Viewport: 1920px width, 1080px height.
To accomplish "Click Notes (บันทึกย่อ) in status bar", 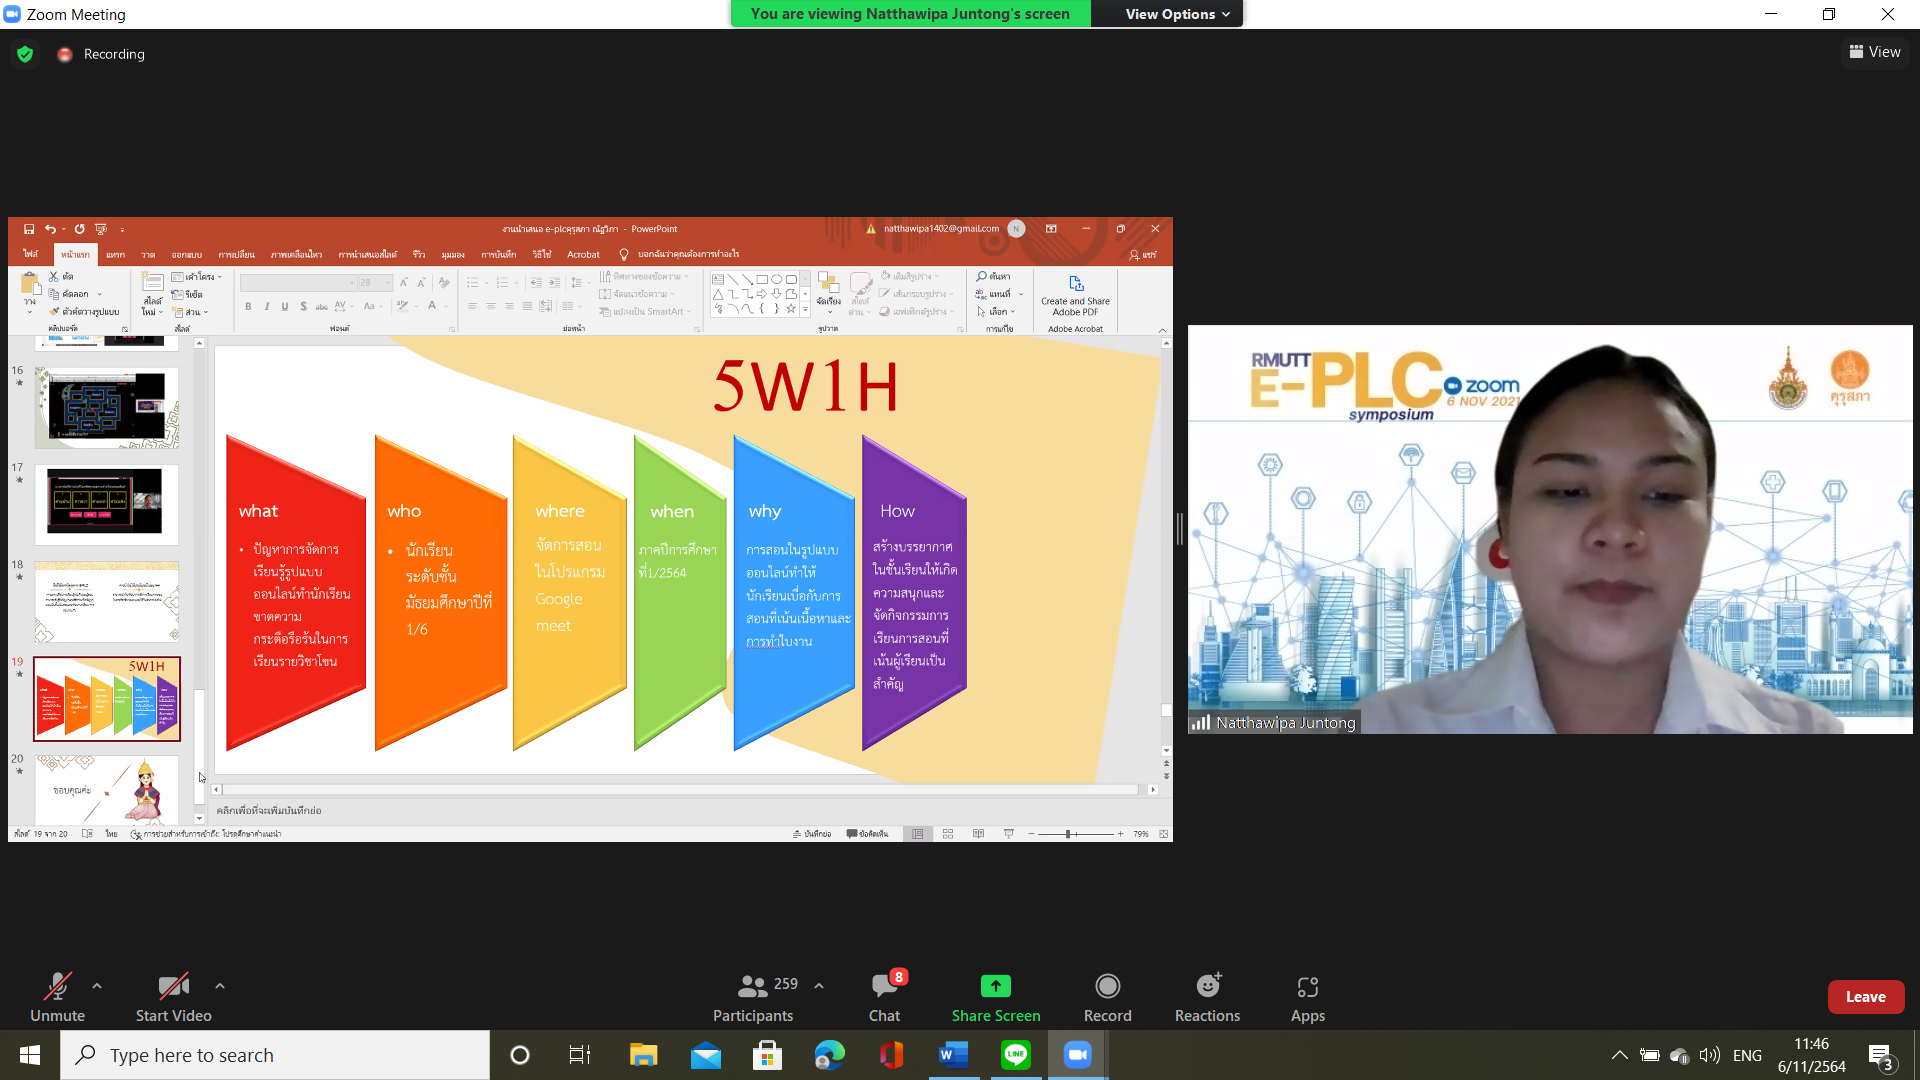I will click(811, 834).
